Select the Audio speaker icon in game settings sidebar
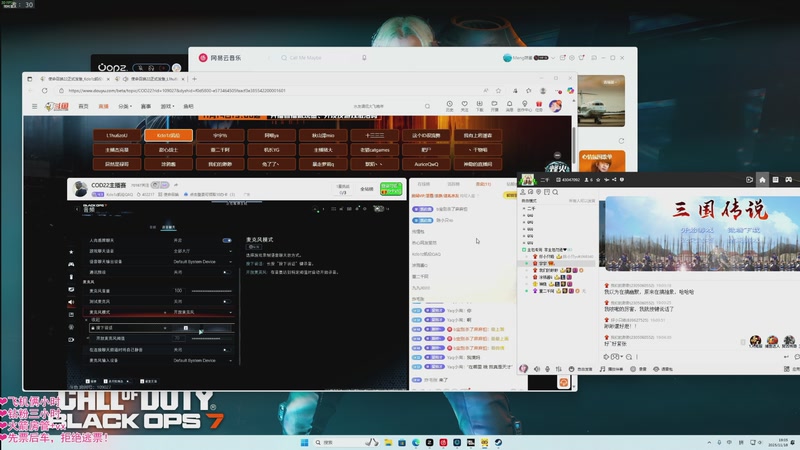The height and width of the screenshot is (450, 800). [x=71, y=302]
